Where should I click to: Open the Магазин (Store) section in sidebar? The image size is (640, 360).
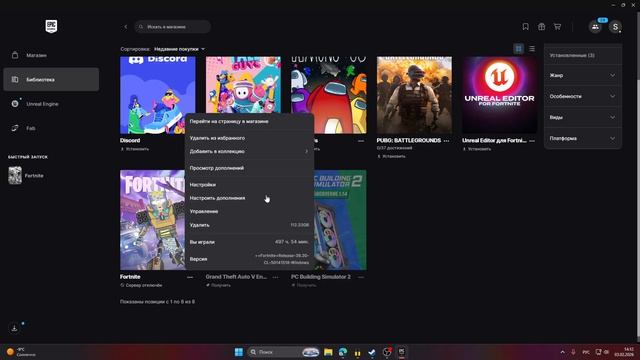(51, 55)
